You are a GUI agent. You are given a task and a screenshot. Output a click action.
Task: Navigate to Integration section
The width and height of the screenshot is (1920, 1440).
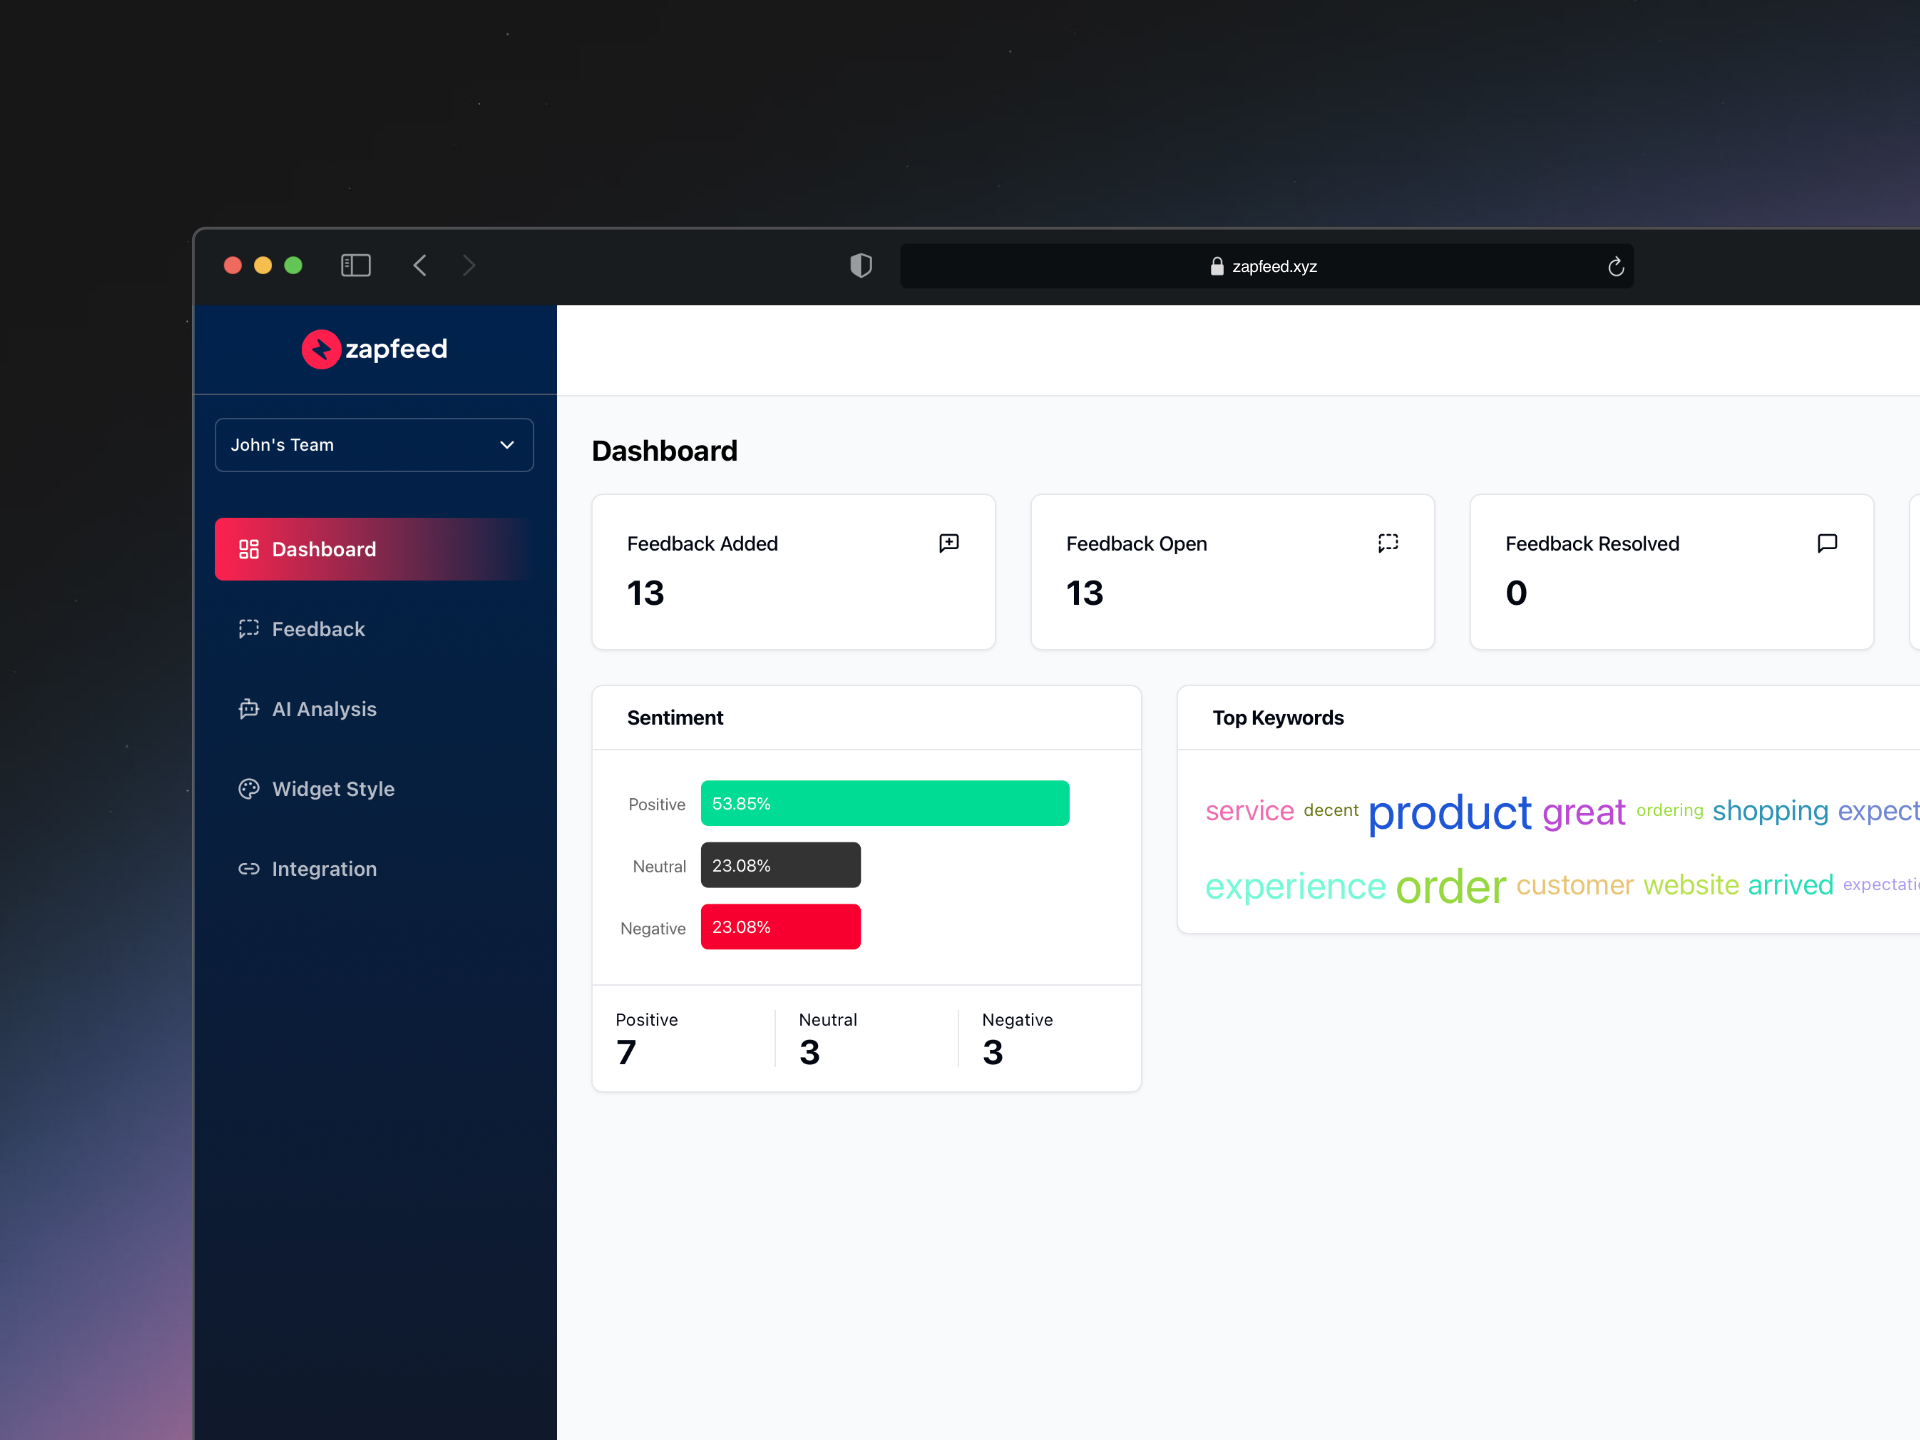coord(324,869)
